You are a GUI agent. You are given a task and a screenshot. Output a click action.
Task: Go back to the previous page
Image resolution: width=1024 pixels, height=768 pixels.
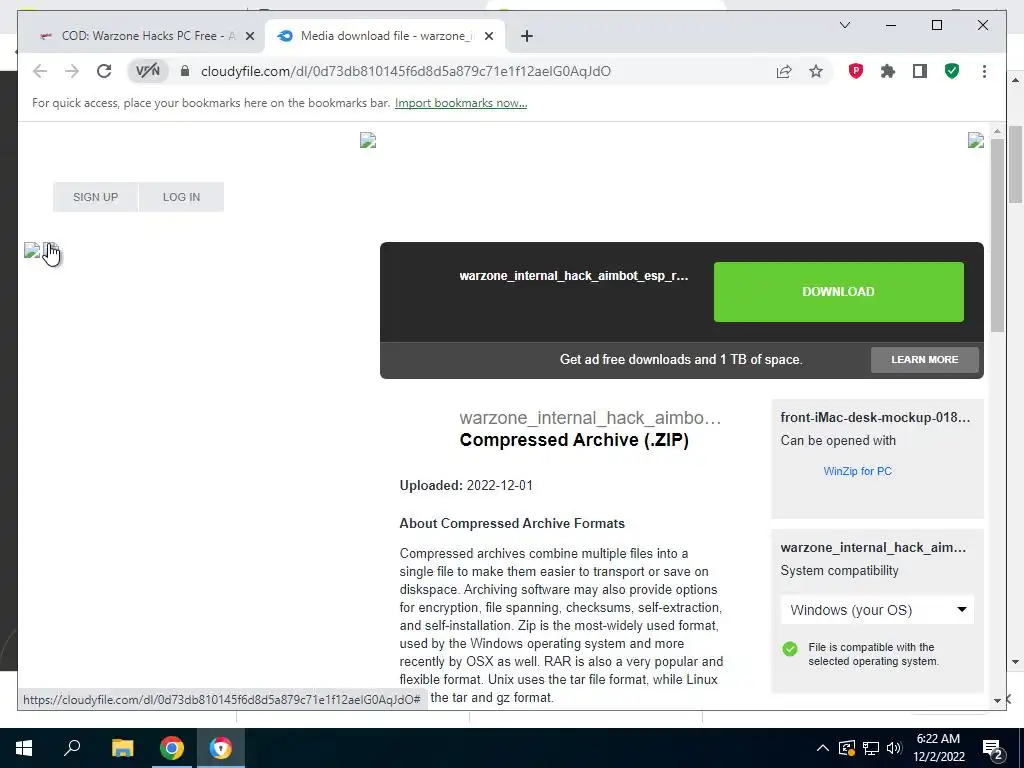40,71
